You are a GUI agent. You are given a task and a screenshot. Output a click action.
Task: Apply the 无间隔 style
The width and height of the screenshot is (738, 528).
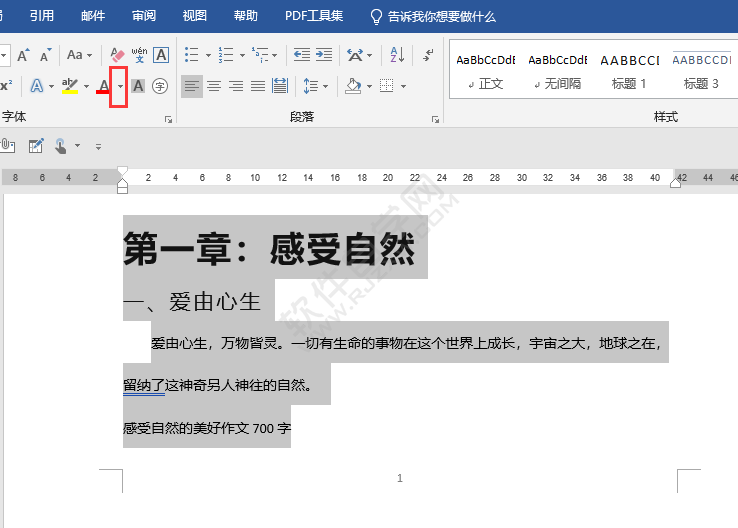[x=558, y=71]
